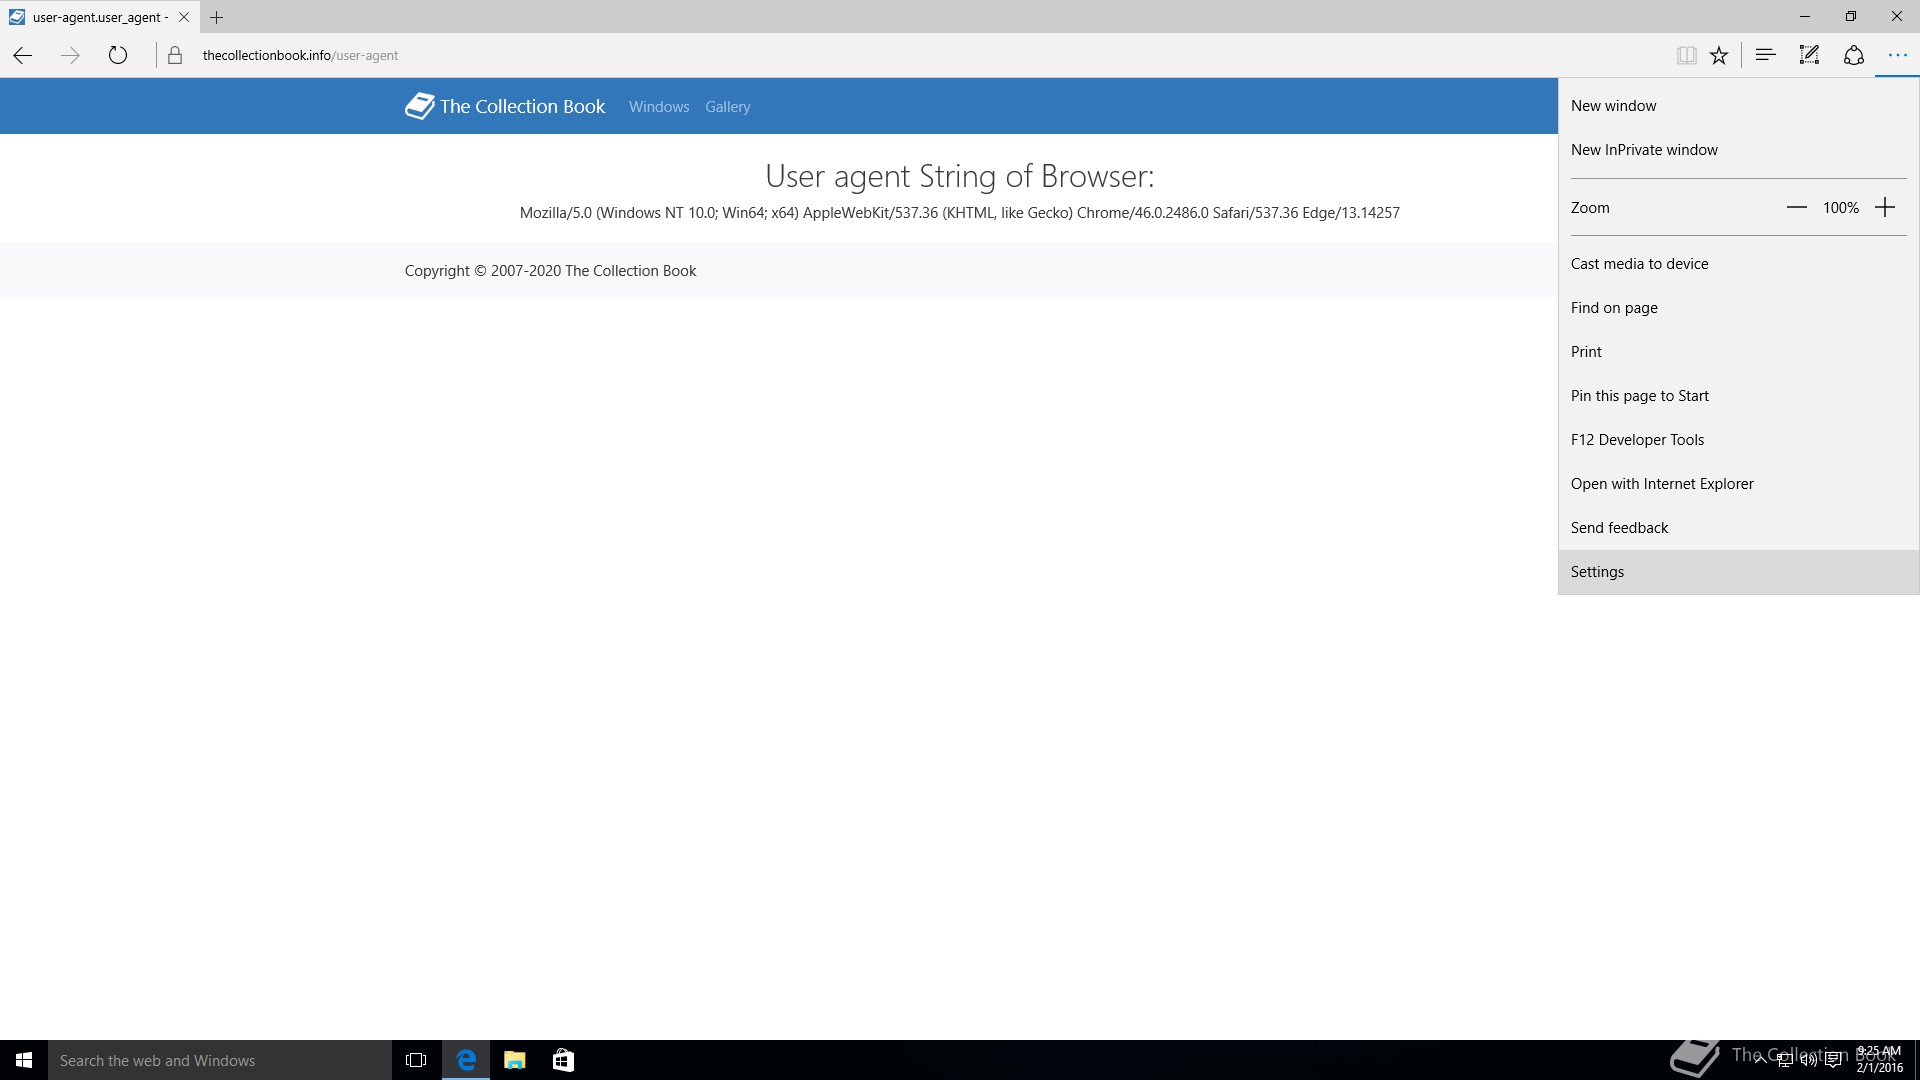Select F12 Developer Tools

pyautogui.click(x=1637, y=440)
